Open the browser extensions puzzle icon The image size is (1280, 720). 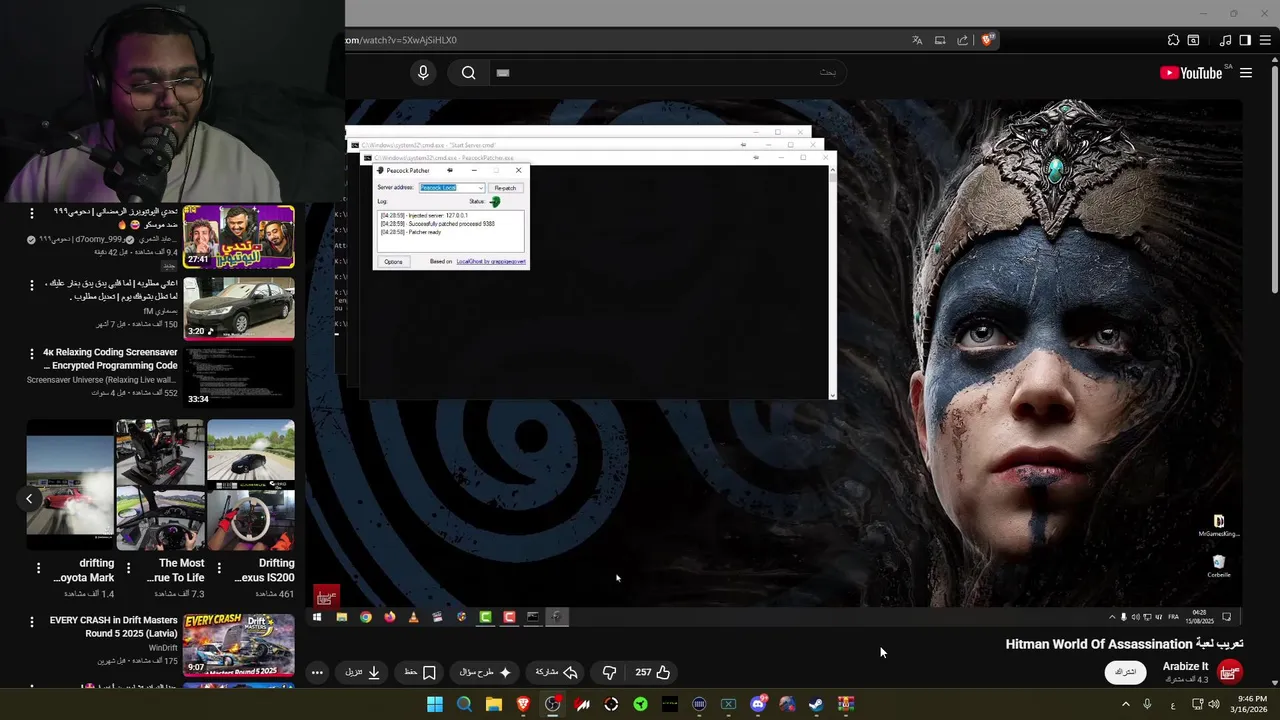(x=1173, y=40)
